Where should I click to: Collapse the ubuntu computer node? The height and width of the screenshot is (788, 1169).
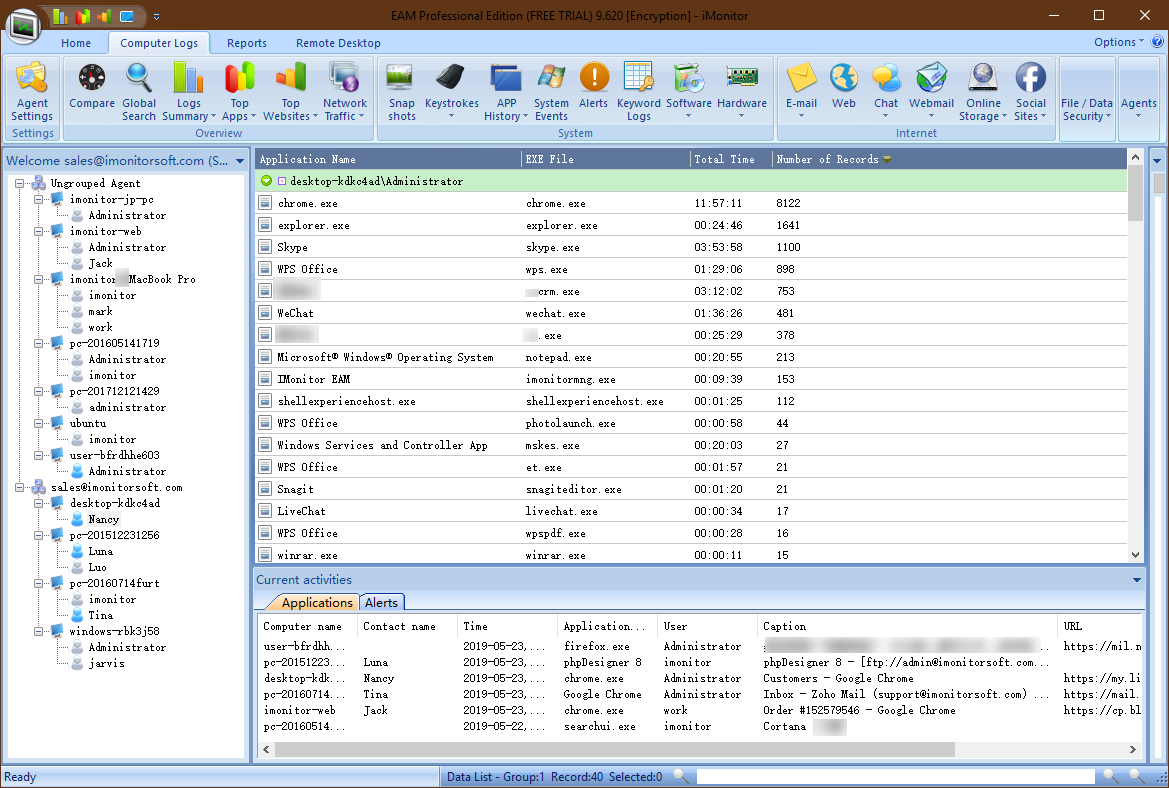click(39, 423)
